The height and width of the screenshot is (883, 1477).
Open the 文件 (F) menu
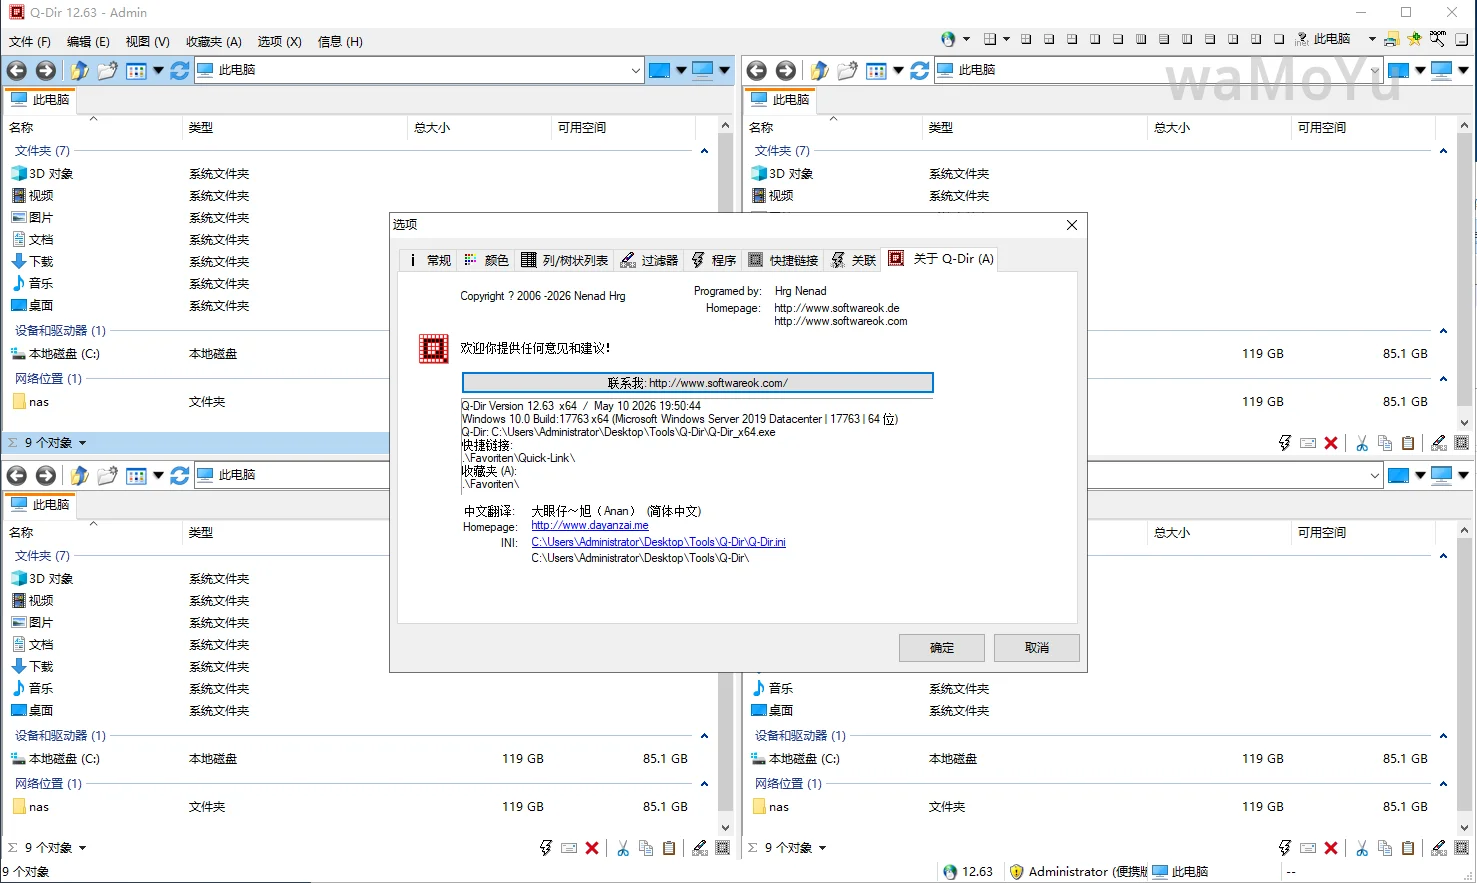(30, 42)
